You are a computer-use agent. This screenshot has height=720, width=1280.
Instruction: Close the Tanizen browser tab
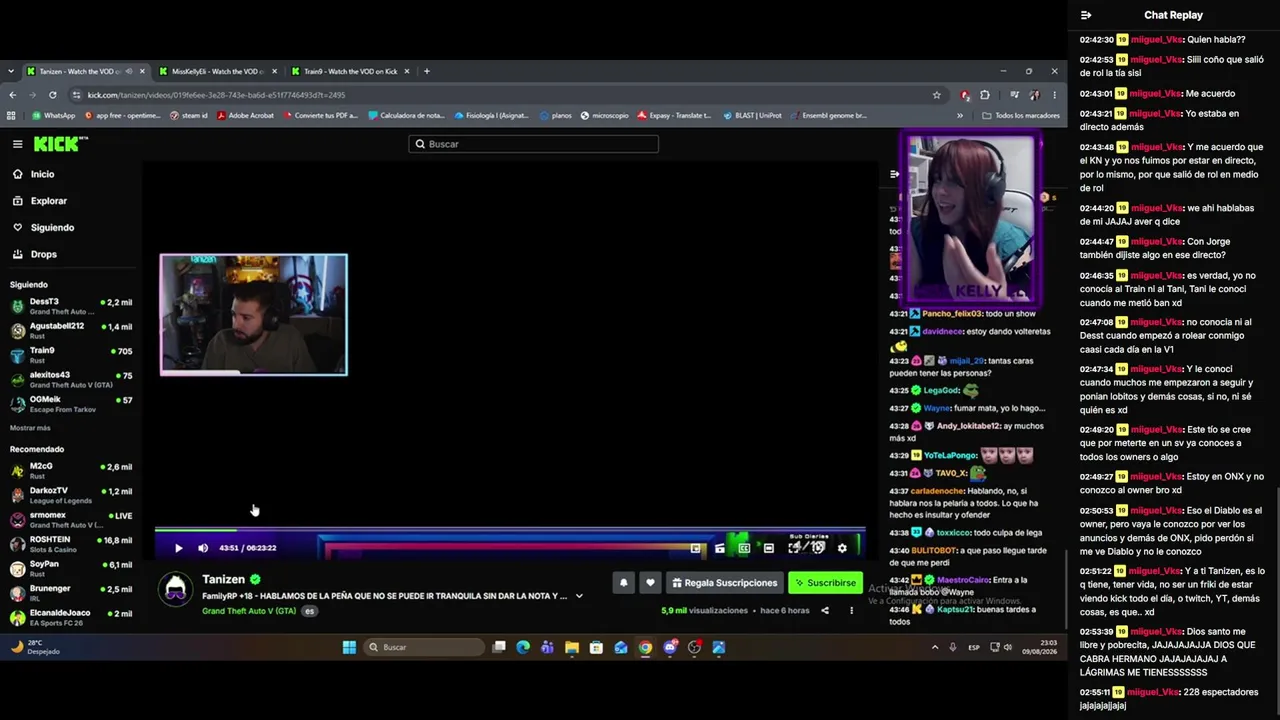click(141, 71)
